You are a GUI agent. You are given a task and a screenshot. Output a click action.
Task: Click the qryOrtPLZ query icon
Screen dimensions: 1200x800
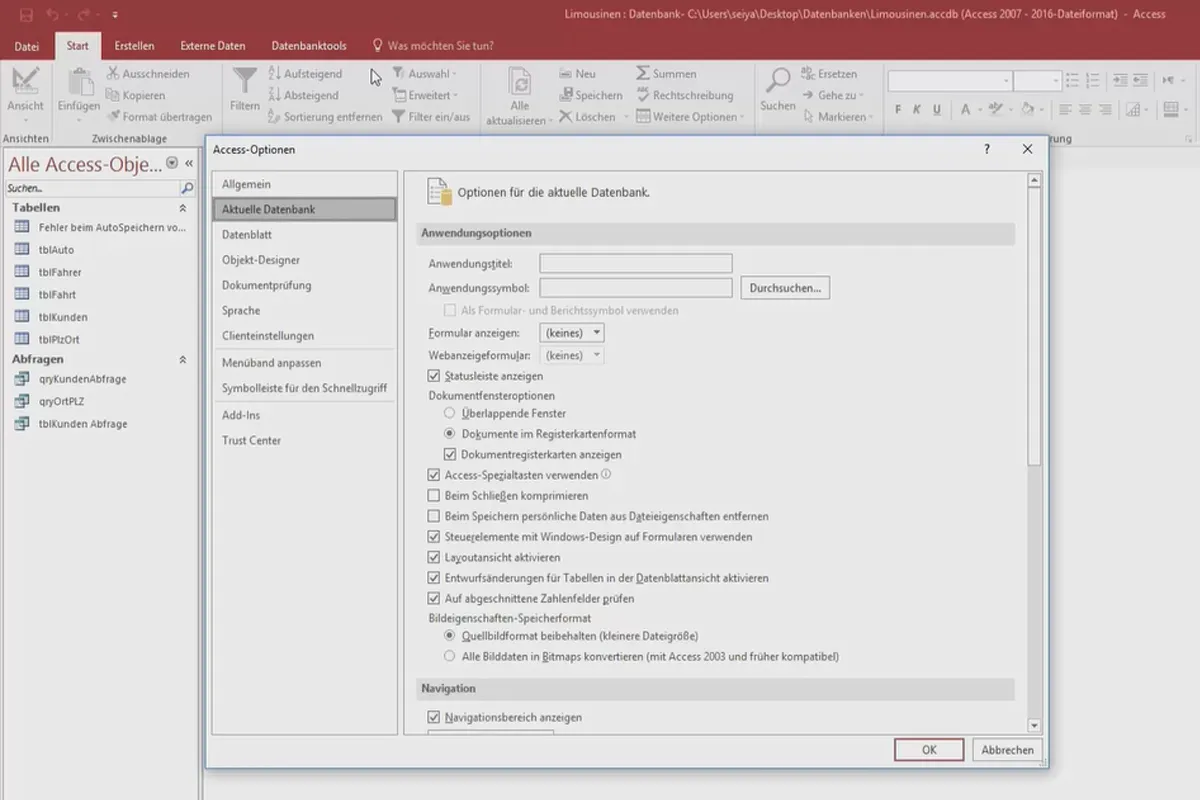click(x=22, y=401)
